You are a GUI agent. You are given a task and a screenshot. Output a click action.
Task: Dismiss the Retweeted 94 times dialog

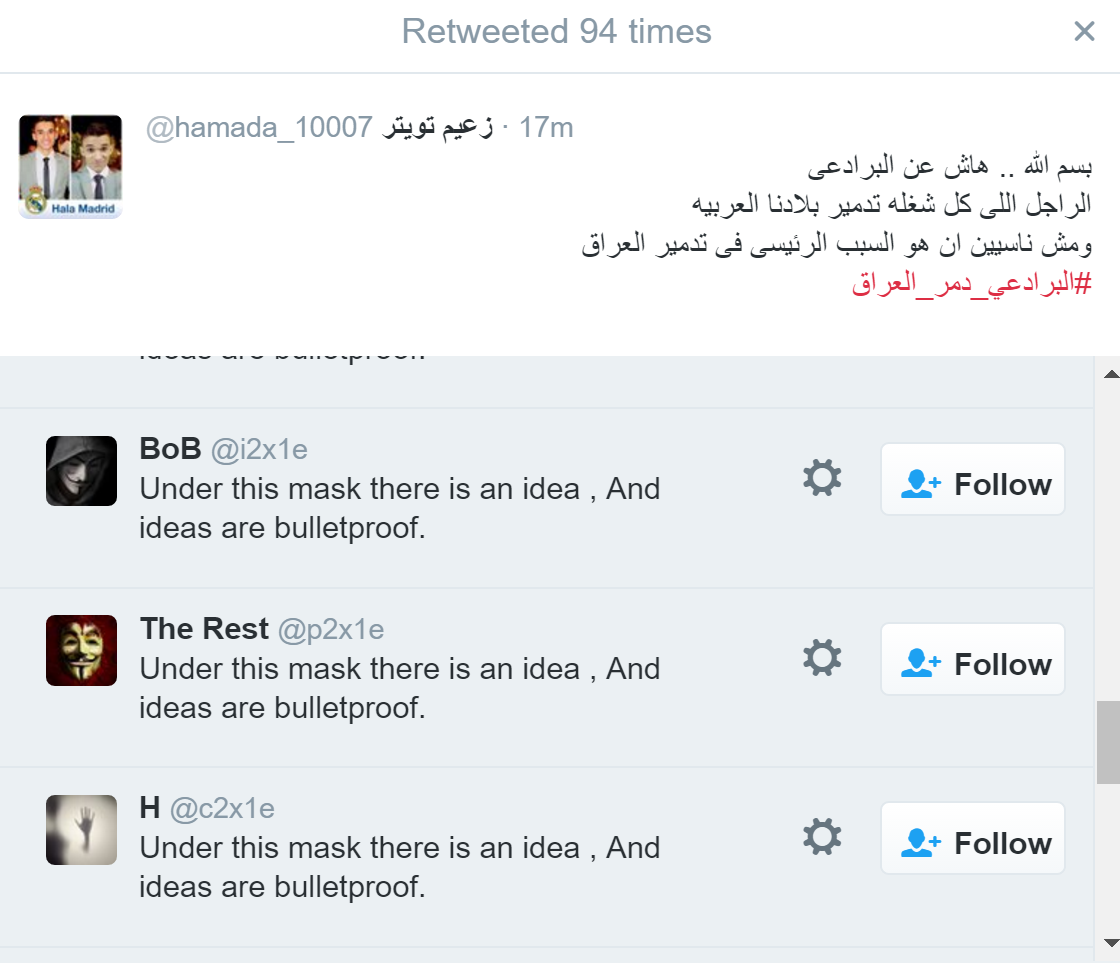point(1084,31)
